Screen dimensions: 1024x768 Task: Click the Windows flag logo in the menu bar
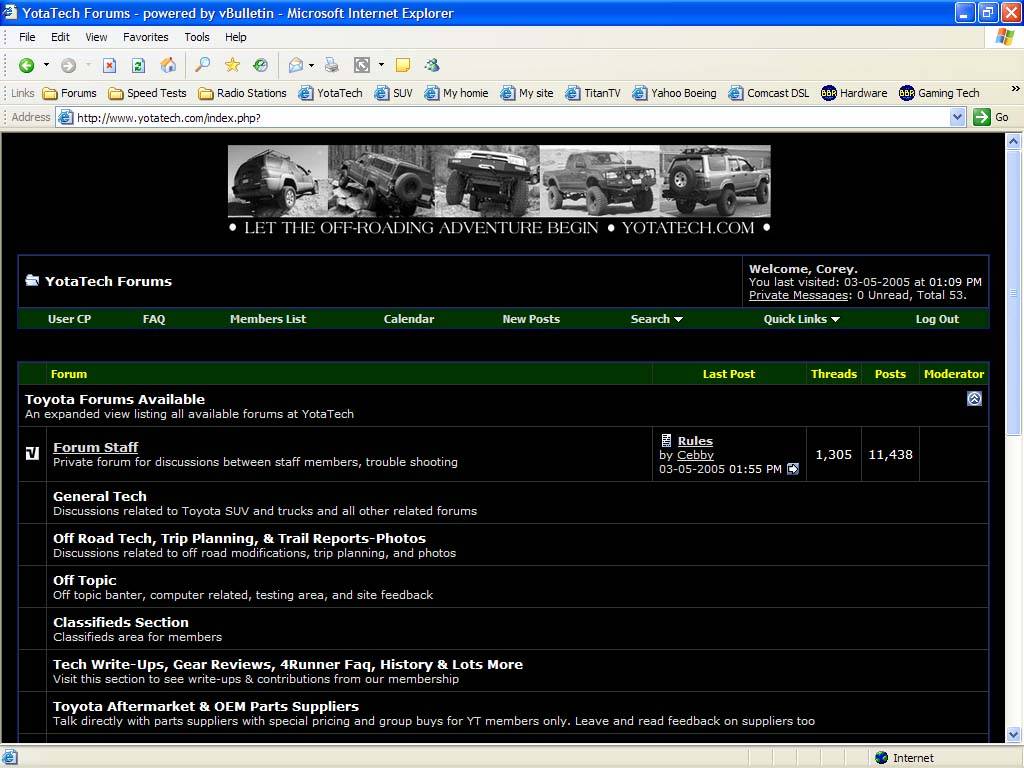click(1004, 37)
